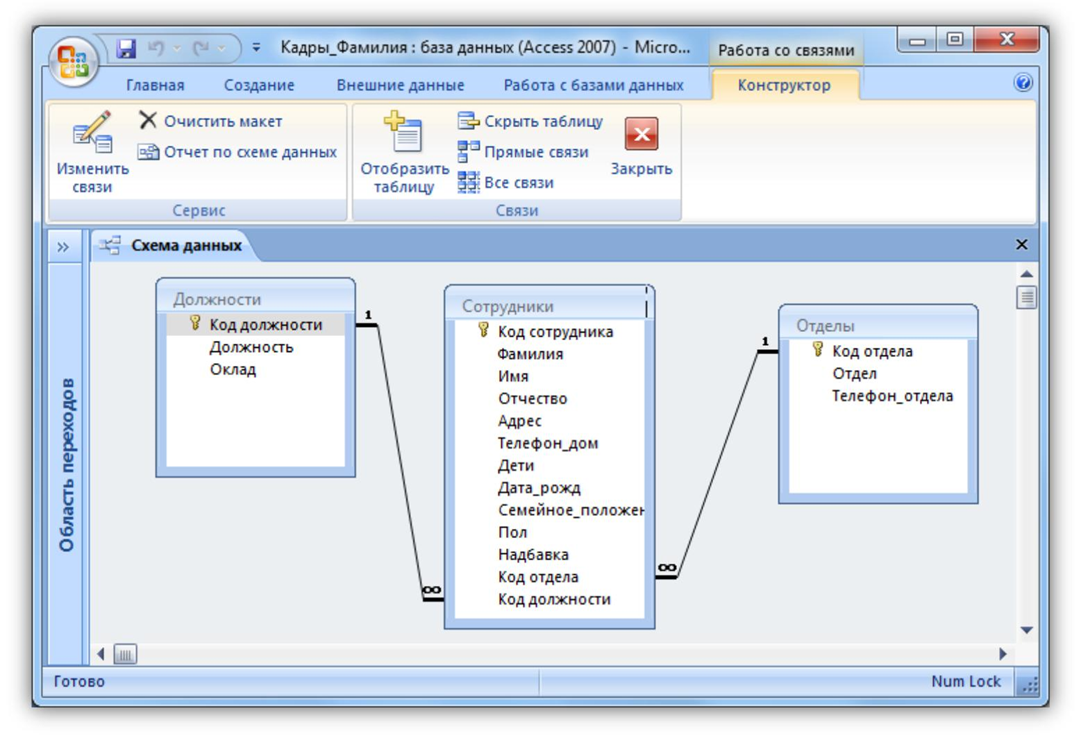
Task: Select Код должности field in Сотрудники
Action: [549, 599]
